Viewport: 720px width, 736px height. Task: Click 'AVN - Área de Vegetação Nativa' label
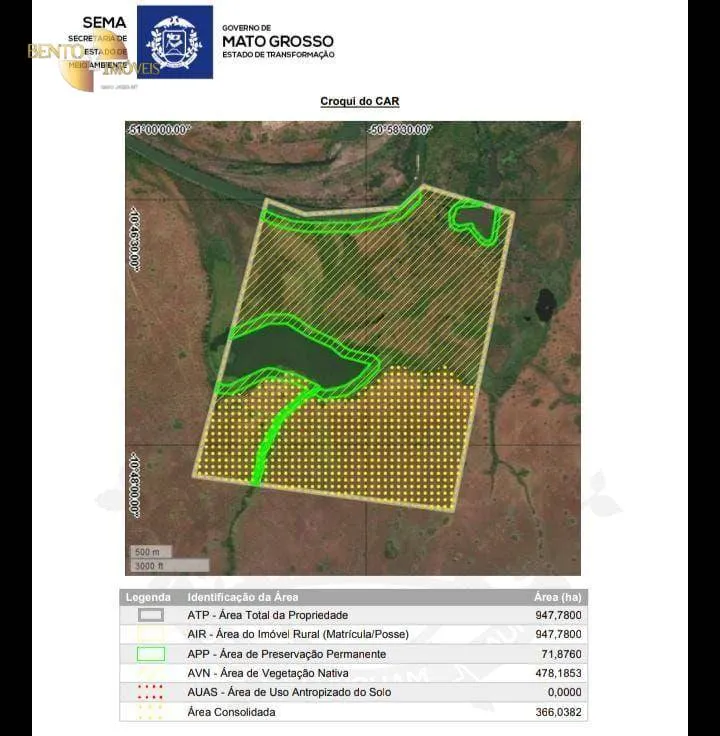[x=268, y=673]
